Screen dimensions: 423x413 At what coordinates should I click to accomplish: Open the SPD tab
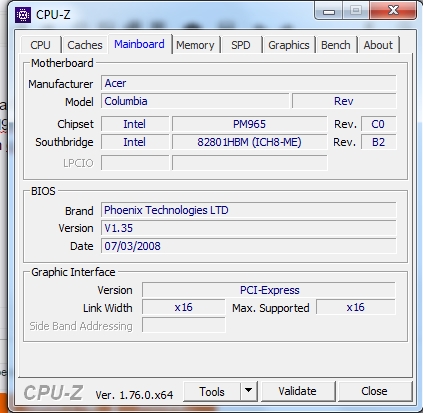point(241,45)
